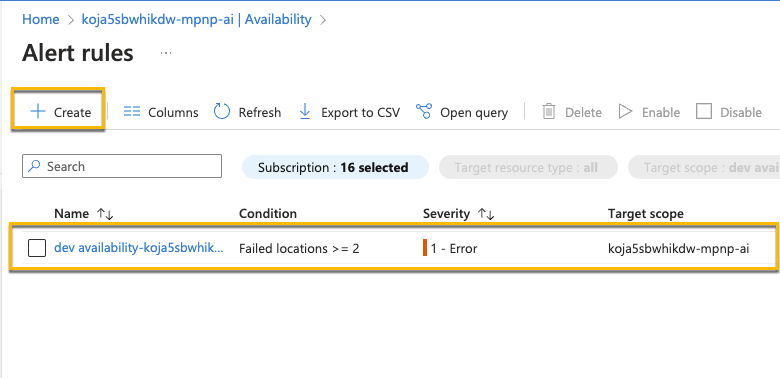This screenshot has width=780, height=378.
Task: Open the Target resource type filter
Action: [528, 167]
